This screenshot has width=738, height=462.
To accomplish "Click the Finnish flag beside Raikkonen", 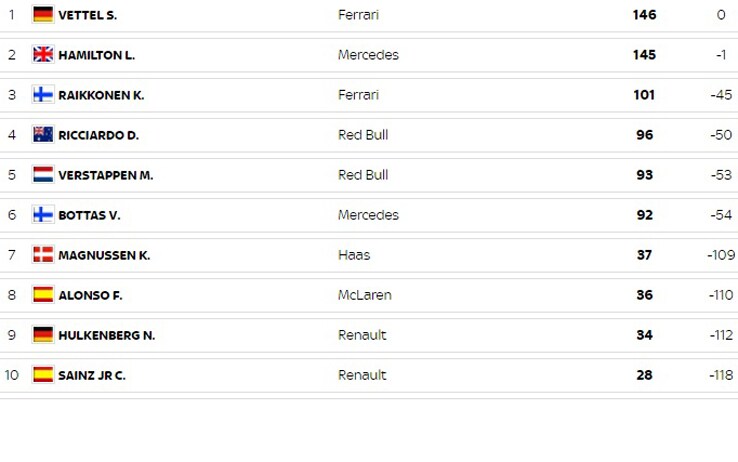I will (43, 95).
